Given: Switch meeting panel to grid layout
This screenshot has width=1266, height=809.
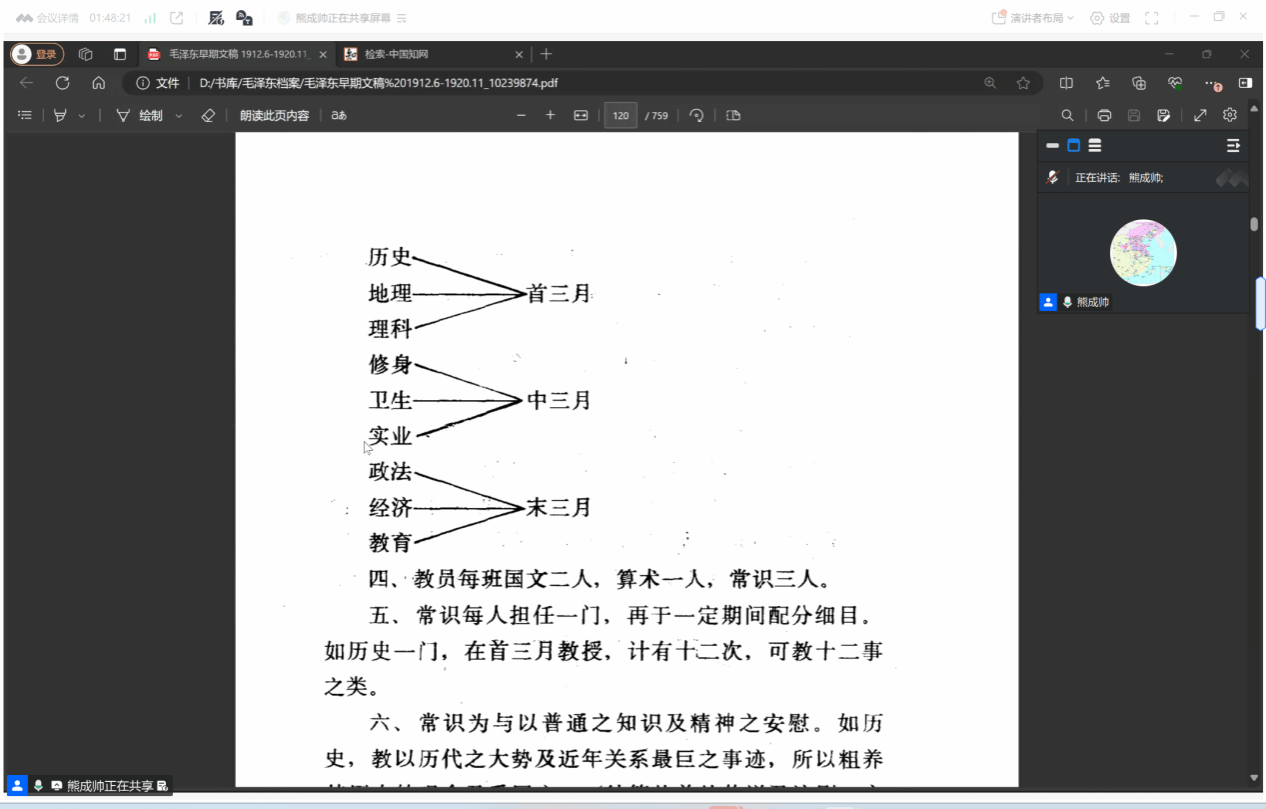Looking at the screenshot, I should pyautogui.click(x=1095, y=146).
